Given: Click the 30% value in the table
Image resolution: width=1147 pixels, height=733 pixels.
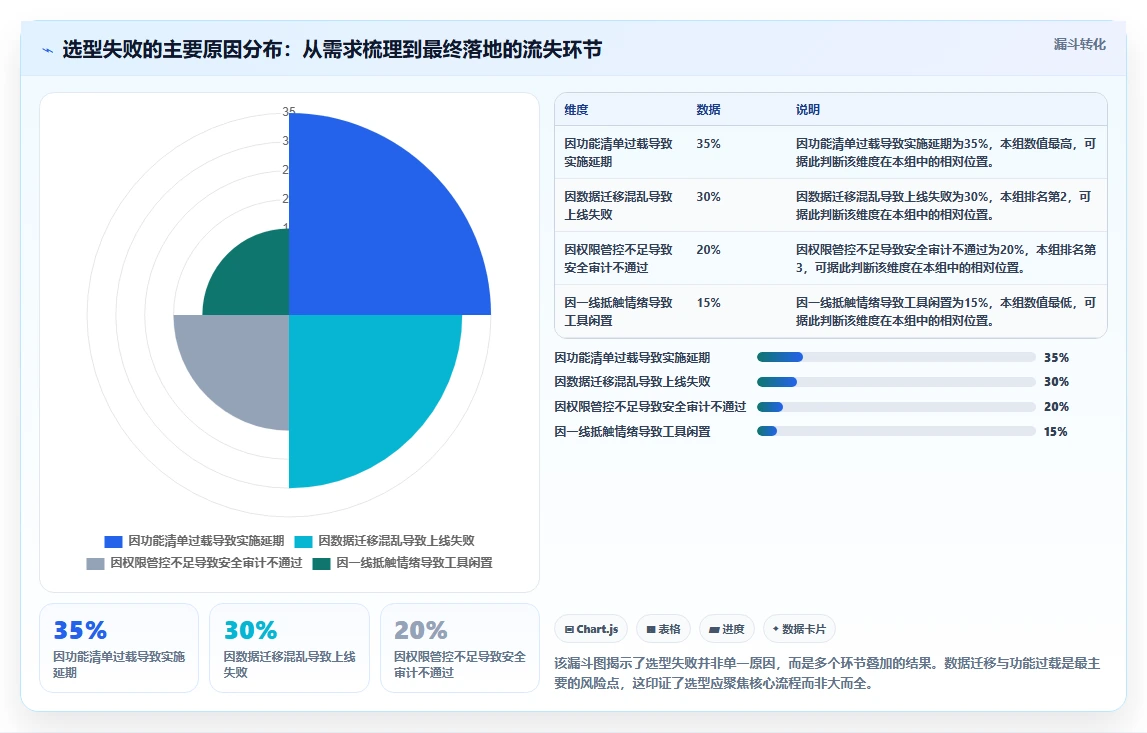Looking at the screenshot, I should coord(708,197).
